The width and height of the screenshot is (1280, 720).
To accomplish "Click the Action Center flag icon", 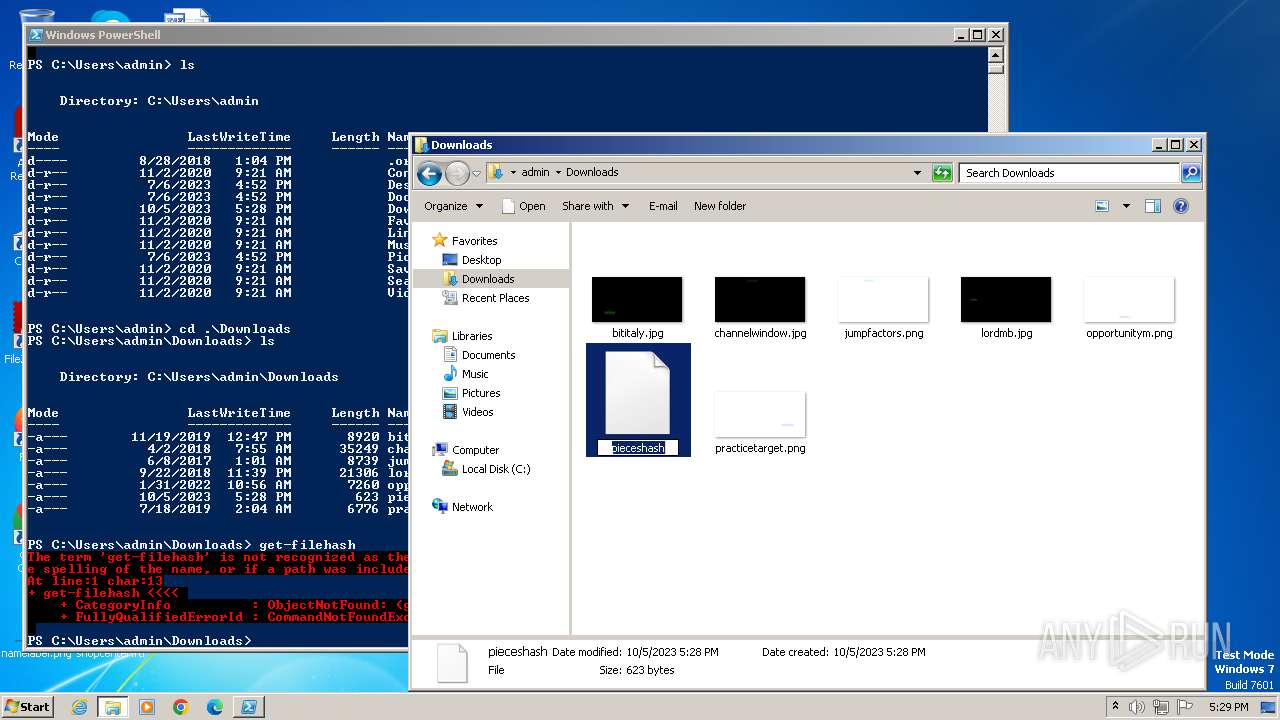I will coord(1185,707).
